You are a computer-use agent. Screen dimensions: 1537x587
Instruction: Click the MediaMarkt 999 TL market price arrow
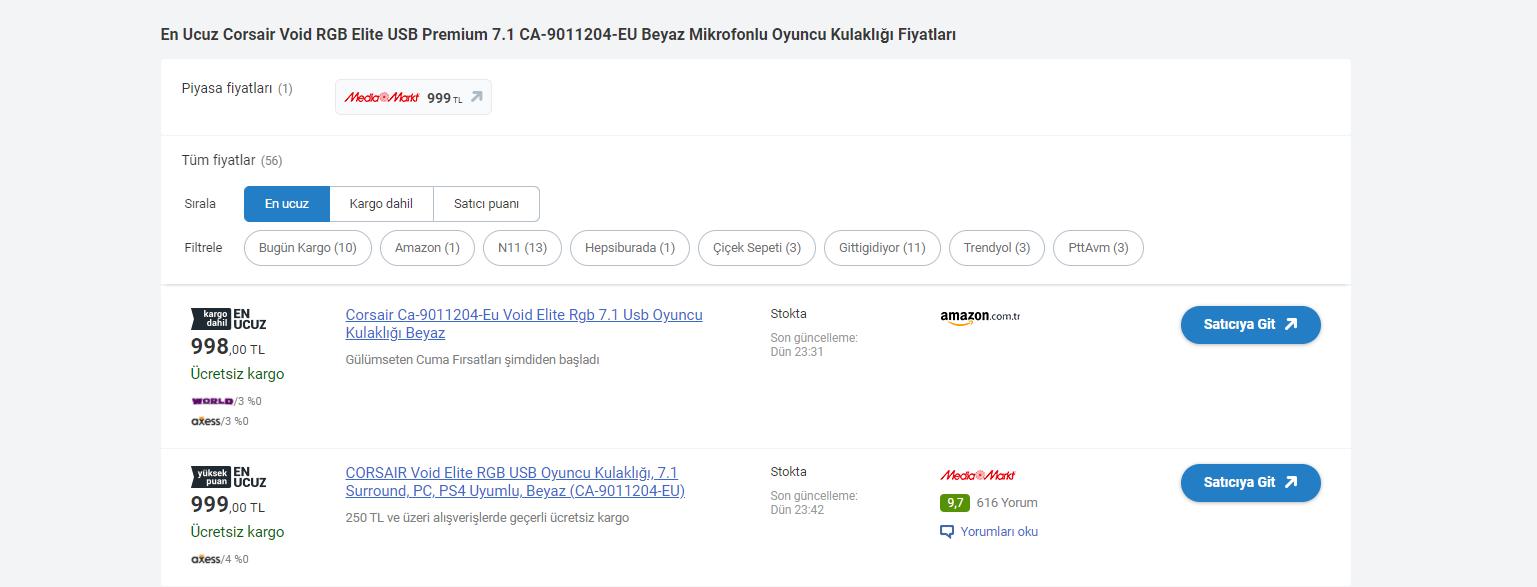(477, 97)
